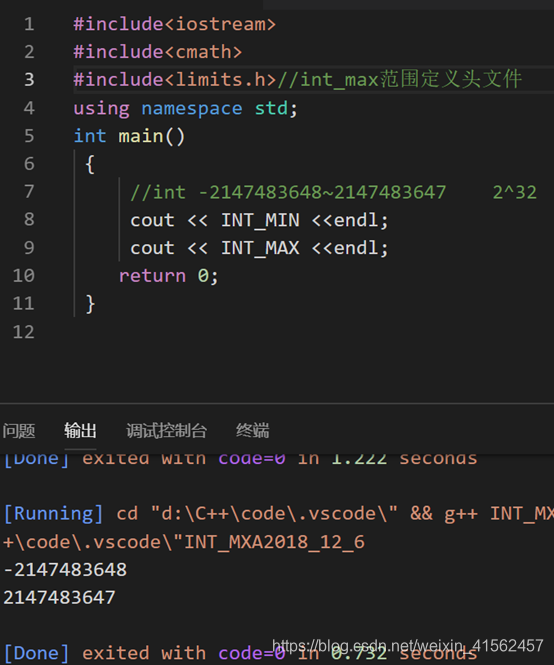This screenshot has width=554, height=665.
Task: Click the '1.222 seconds' output text
Action: (404, 459)
